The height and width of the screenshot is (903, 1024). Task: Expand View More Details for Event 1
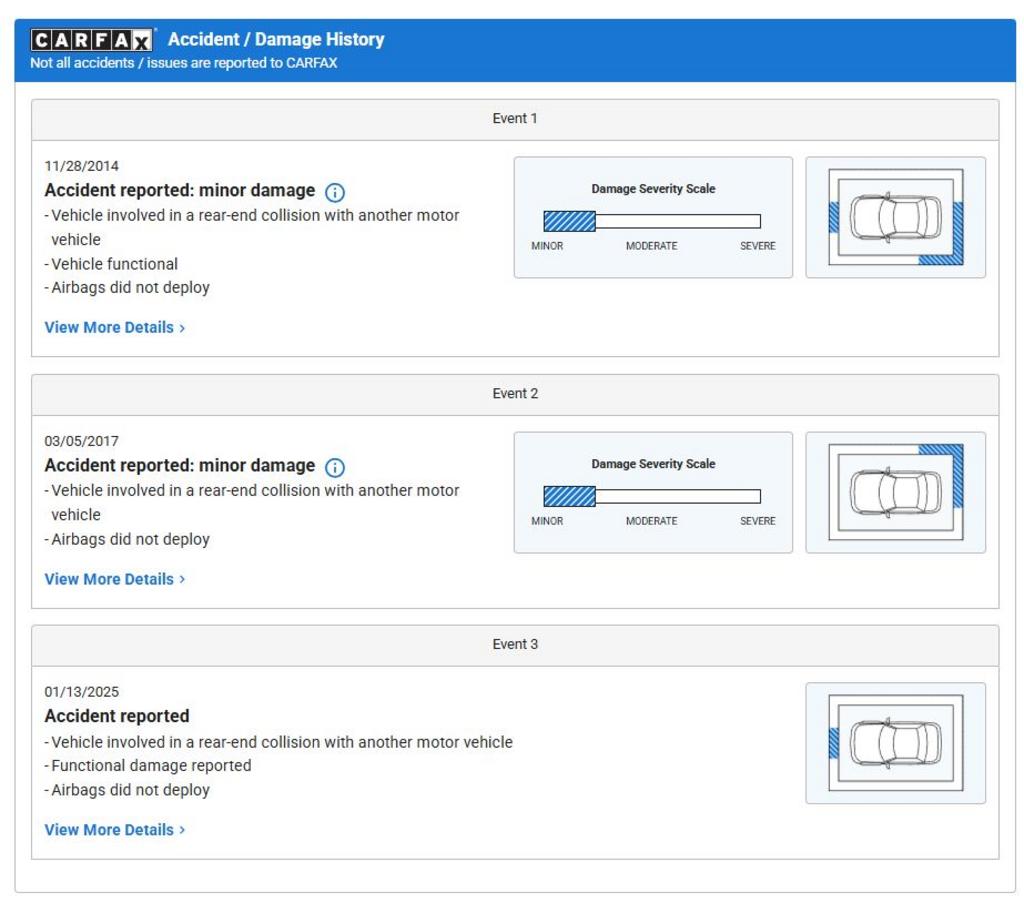[x=114, y=328]
